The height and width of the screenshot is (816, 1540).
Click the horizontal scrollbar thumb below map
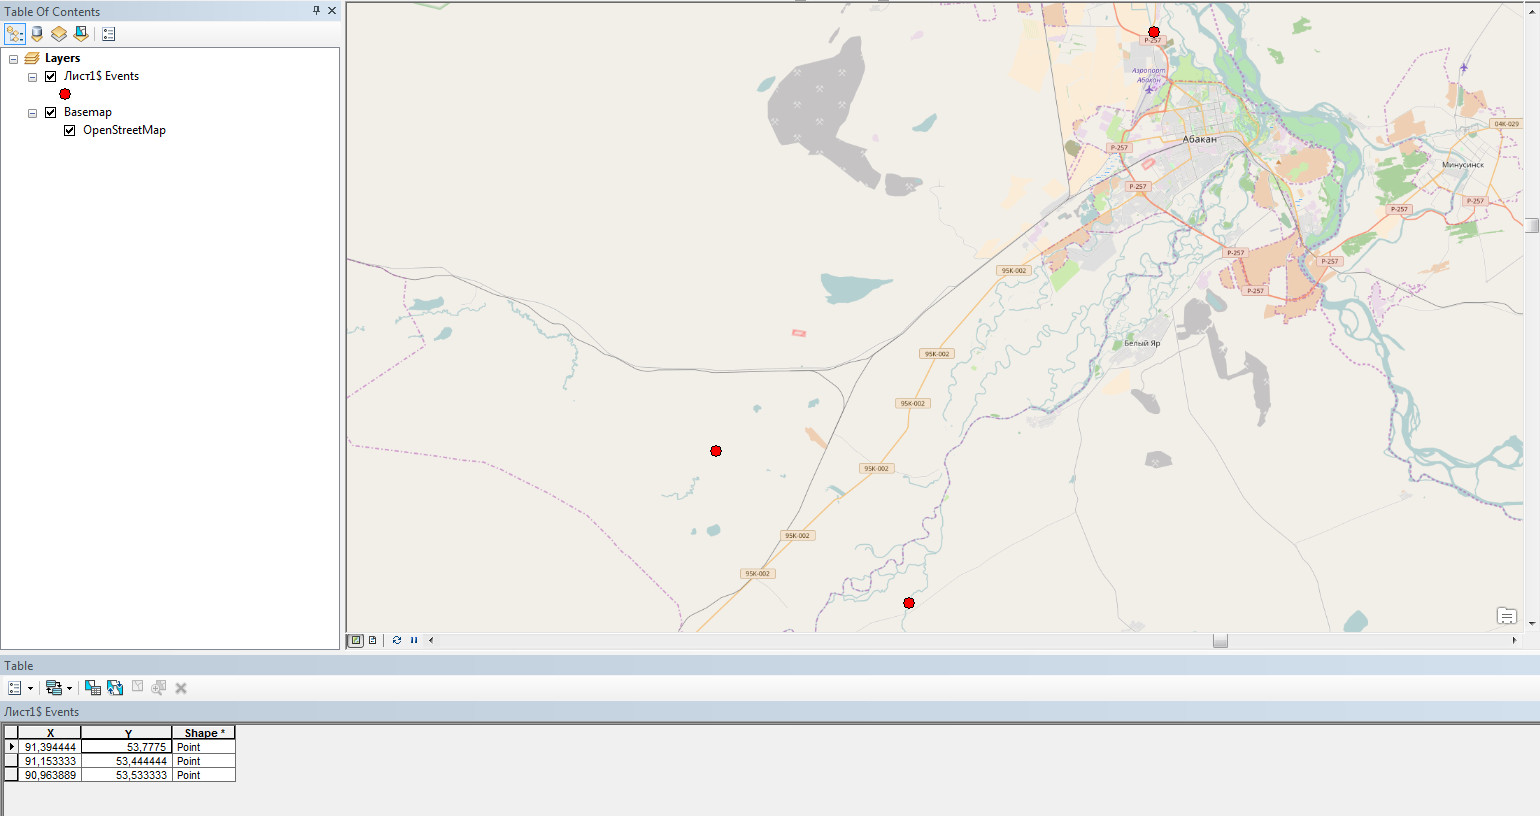pyautogui.click(x=1220, y=640)
